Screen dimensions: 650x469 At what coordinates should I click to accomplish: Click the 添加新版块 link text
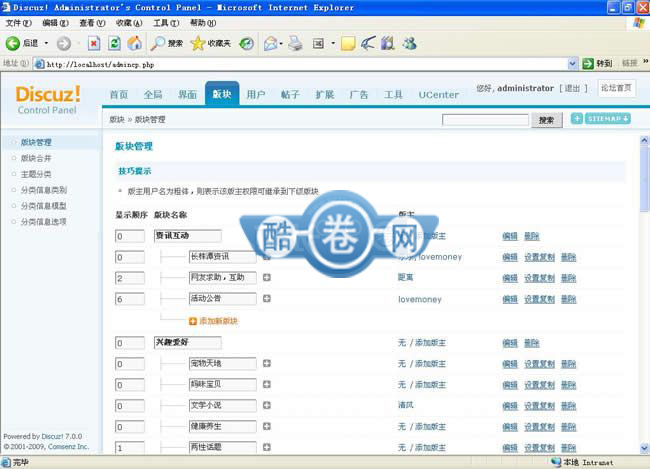[x=218, y=321]
